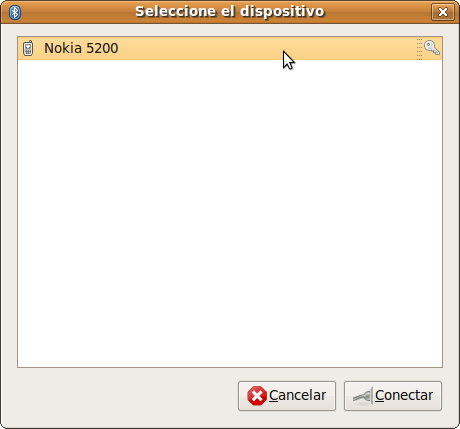Click the red X icon on Cancelar
Viewport: 460px width, 429px height.
click(257, 396)
